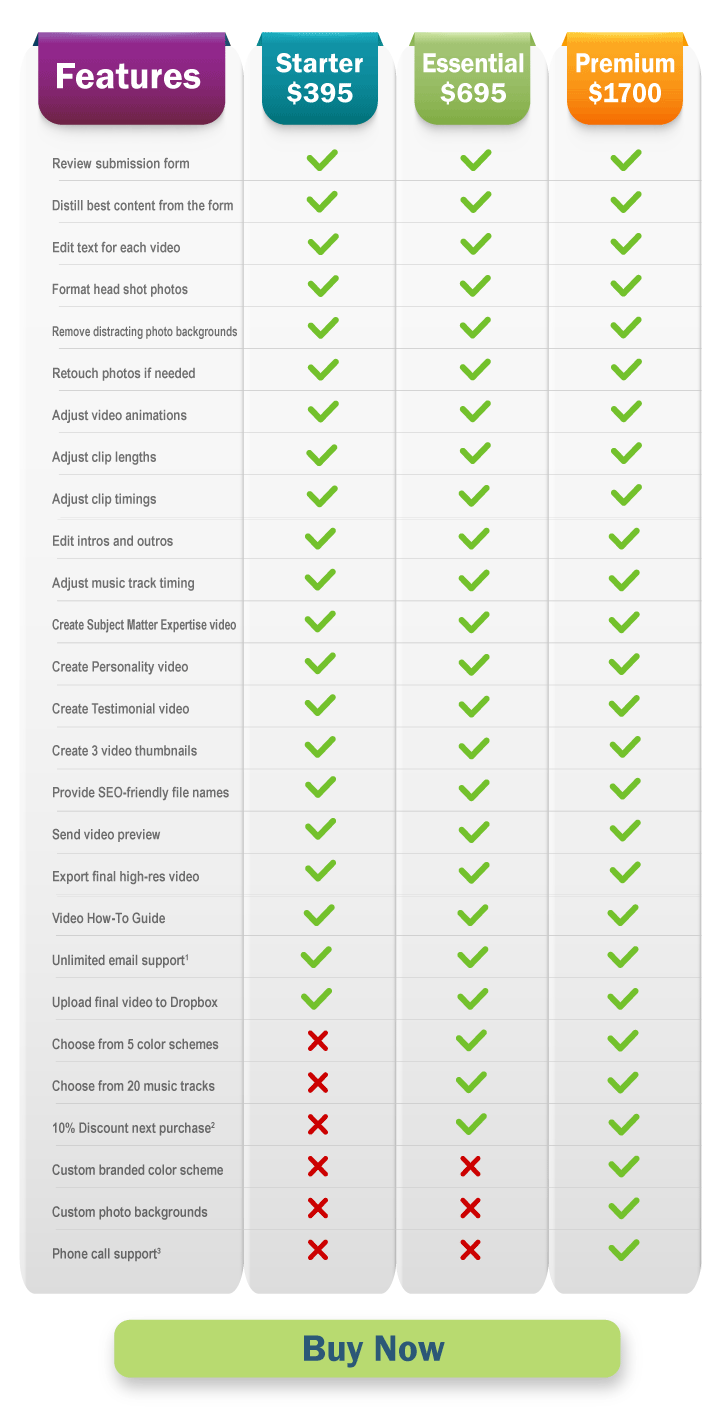Click the Features header banner

pyautogui.click(x=131, y=78)
